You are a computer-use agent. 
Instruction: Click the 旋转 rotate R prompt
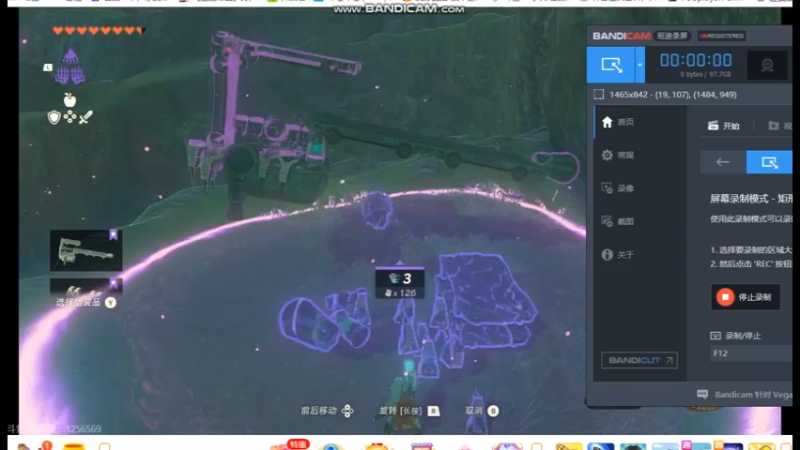click(x=409, y=411)
